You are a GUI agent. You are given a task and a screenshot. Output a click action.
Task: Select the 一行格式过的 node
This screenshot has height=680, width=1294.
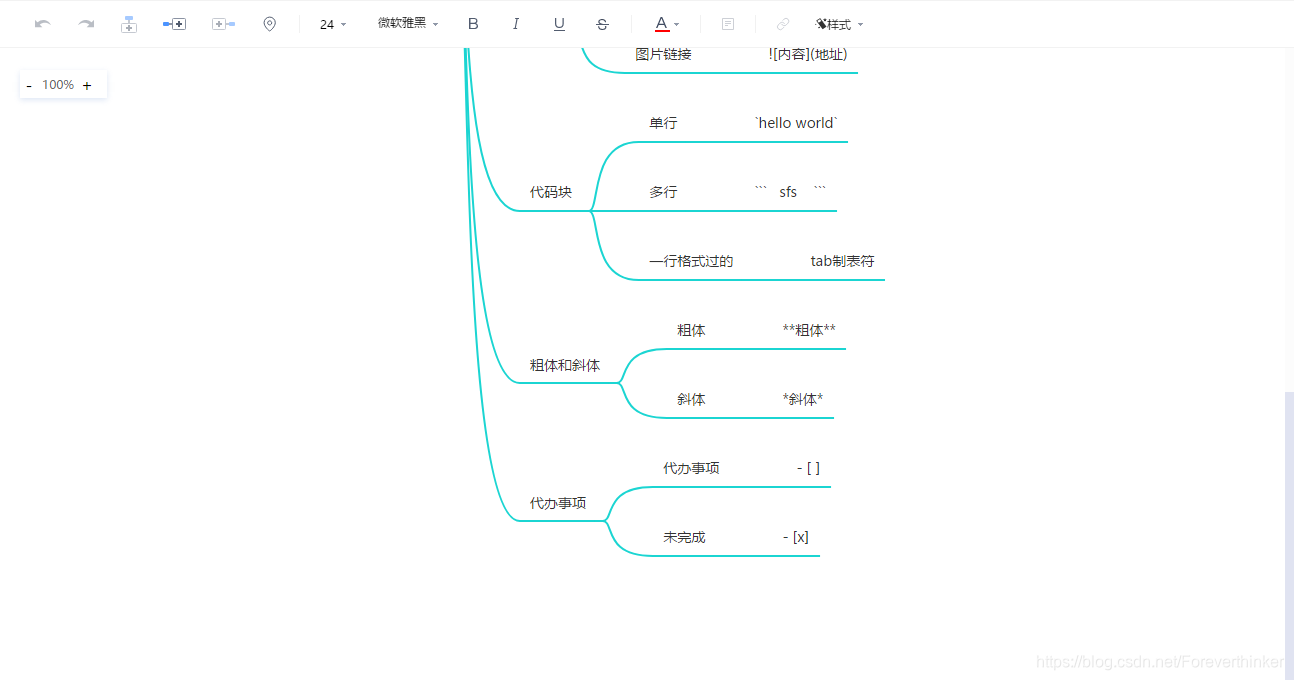pyautogui.click(x=691, y=261)
